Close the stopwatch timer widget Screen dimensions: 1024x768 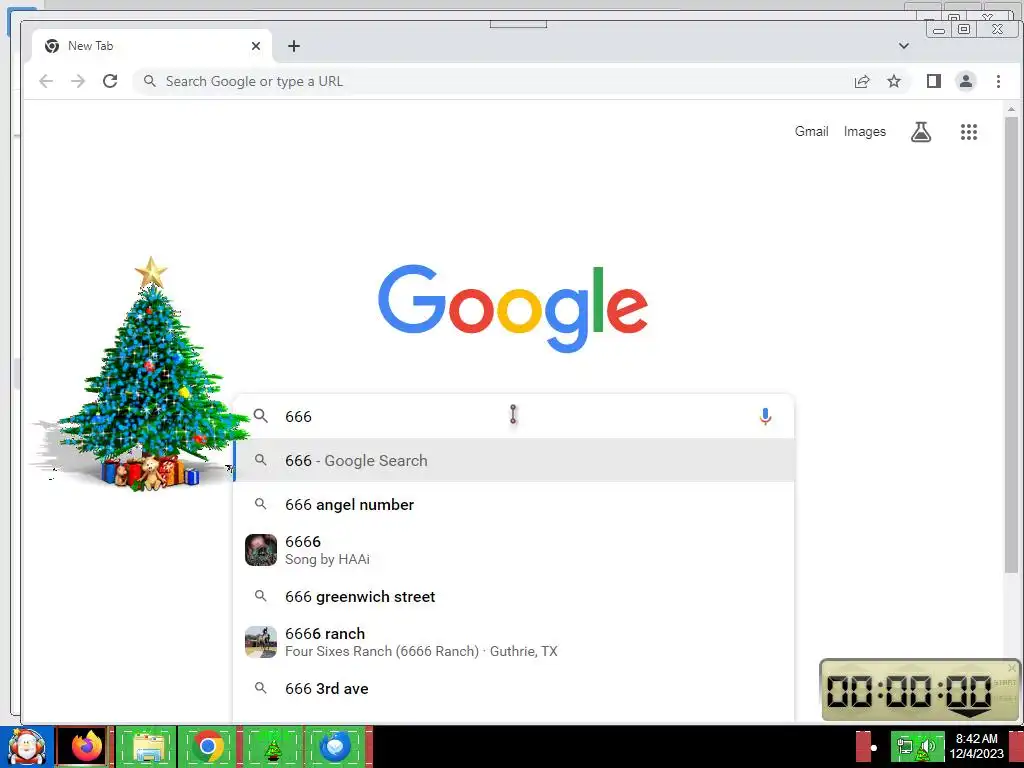[1012, 667]
